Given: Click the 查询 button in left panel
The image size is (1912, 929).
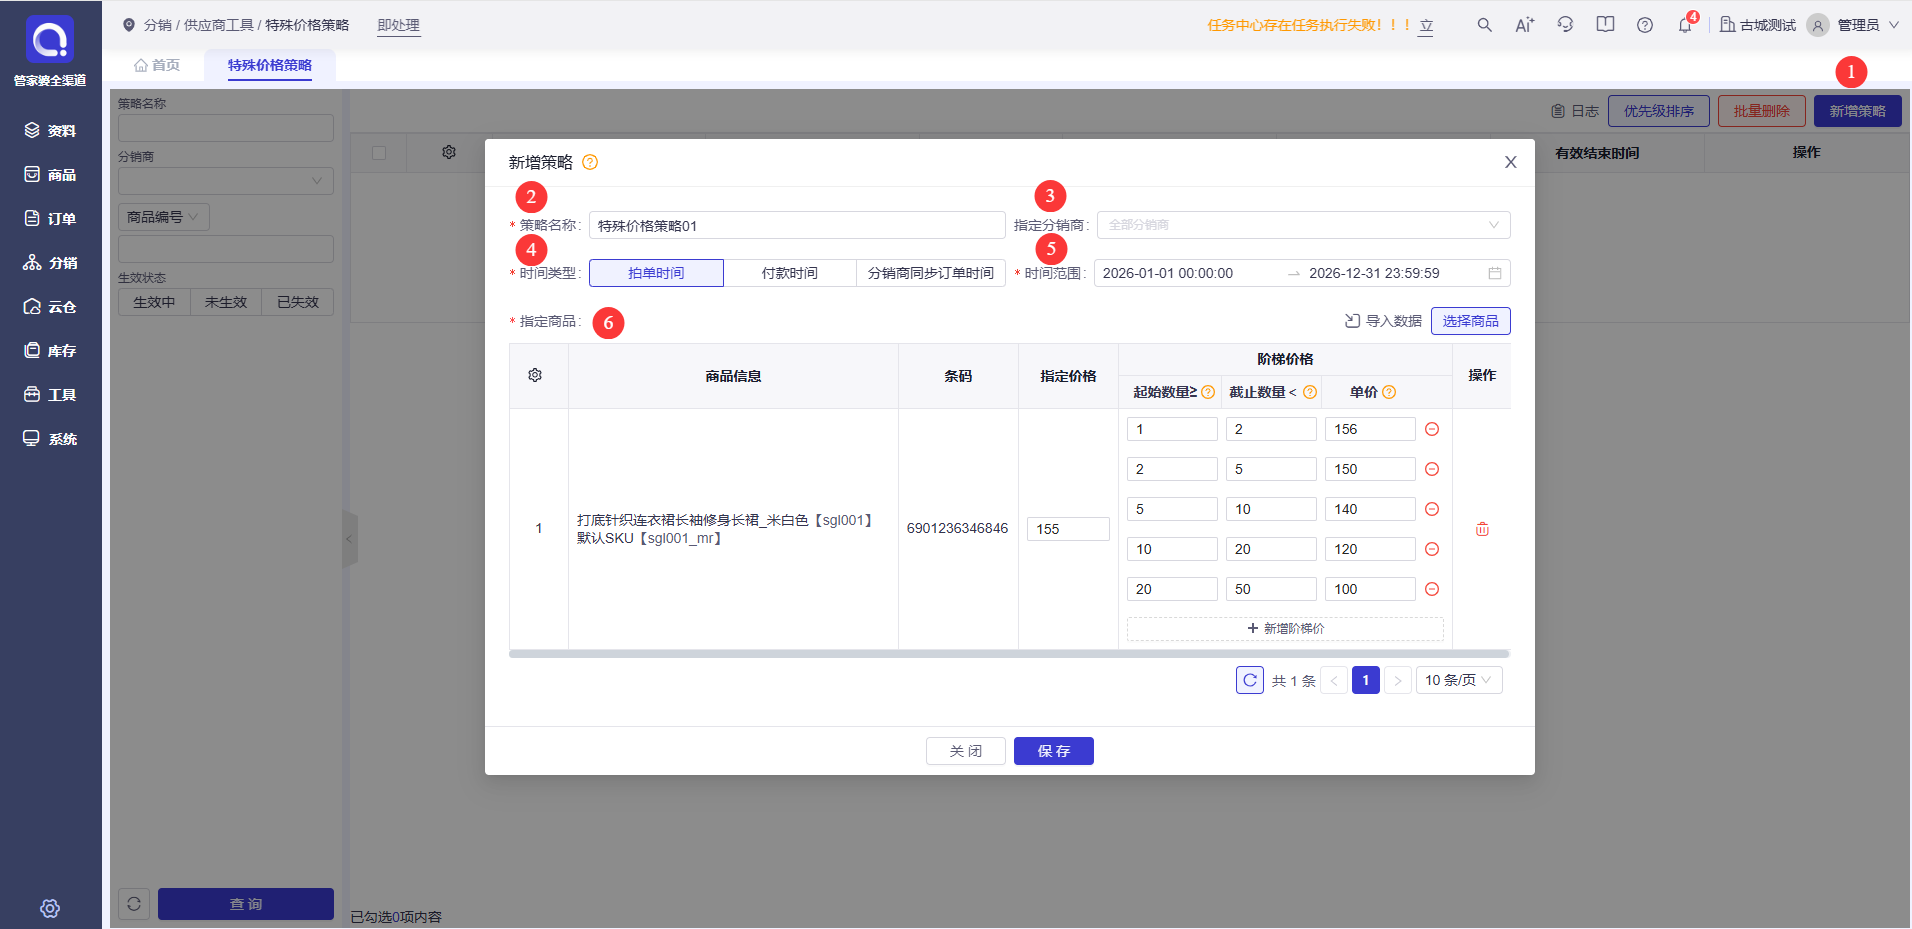Looking at the screenshot, I should coord(246,904).
